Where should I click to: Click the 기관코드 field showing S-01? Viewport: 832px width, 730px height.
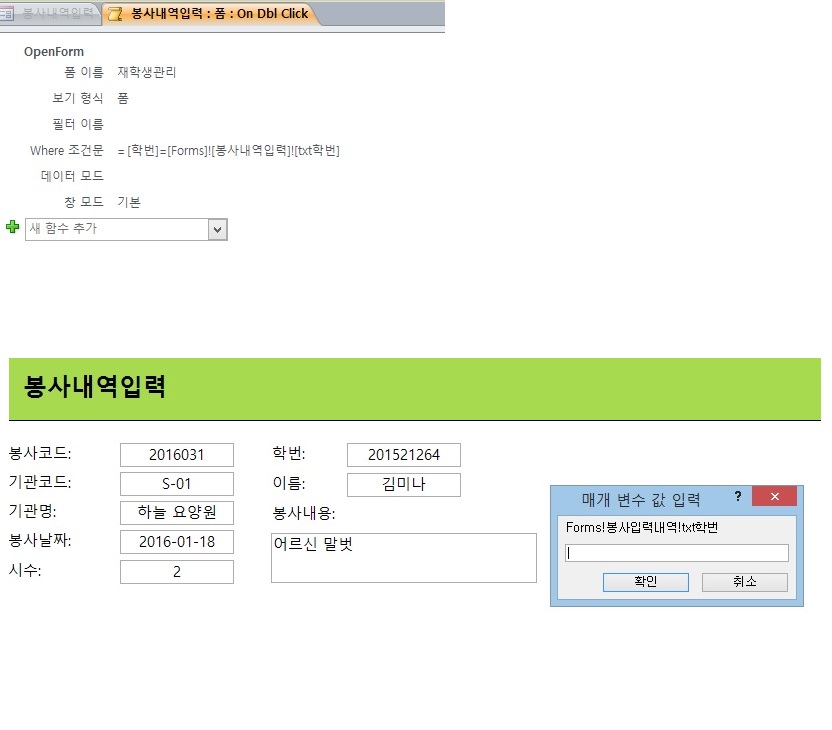176,484
